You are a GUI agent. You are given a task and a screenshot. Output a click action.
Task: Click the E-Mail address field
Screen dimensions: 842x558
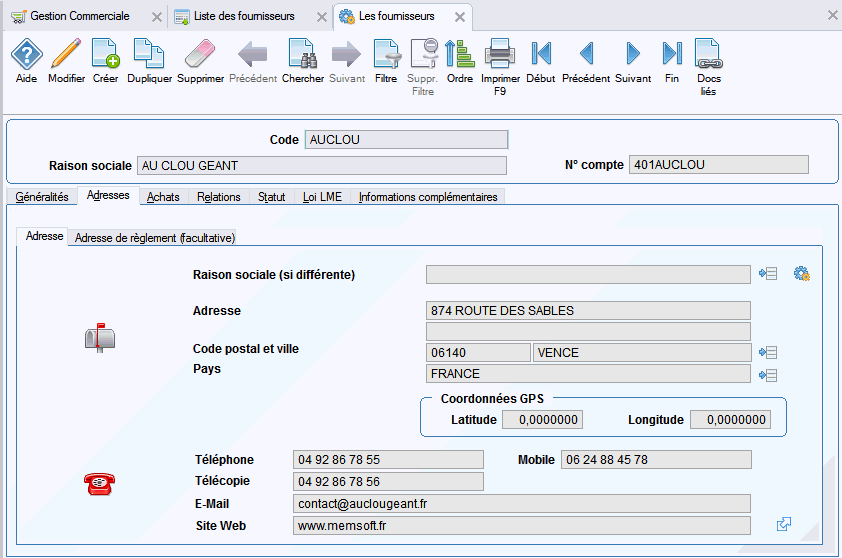coord(521,503)
